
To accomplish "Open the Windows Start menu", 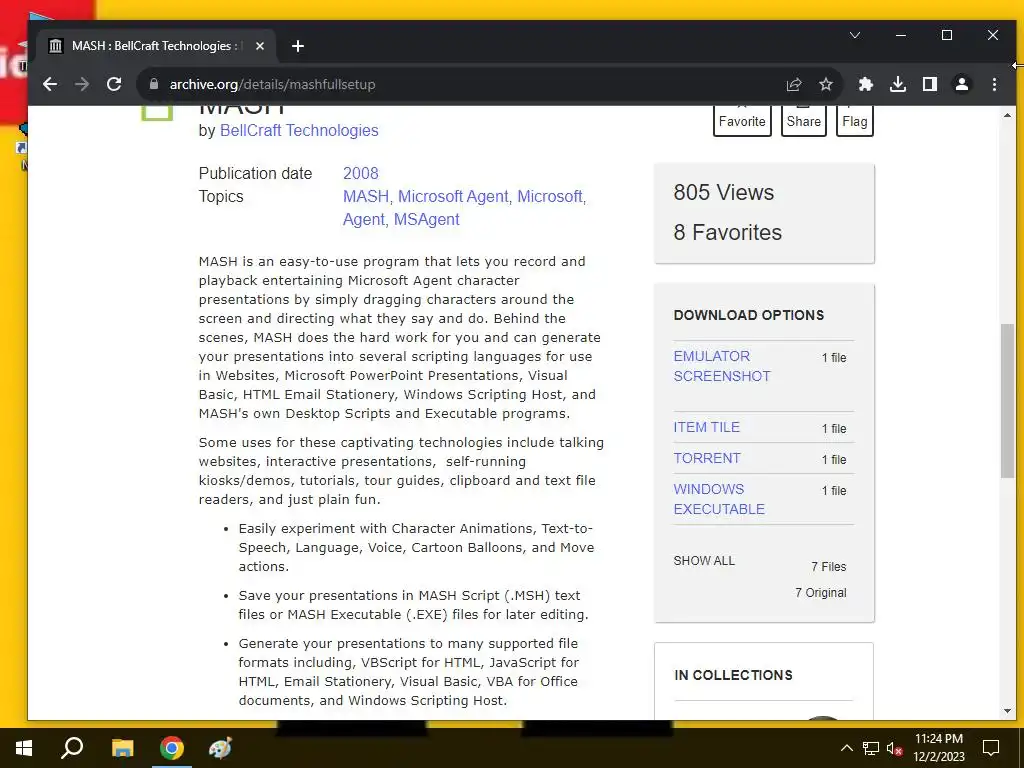I will click(x=24, y=748).
